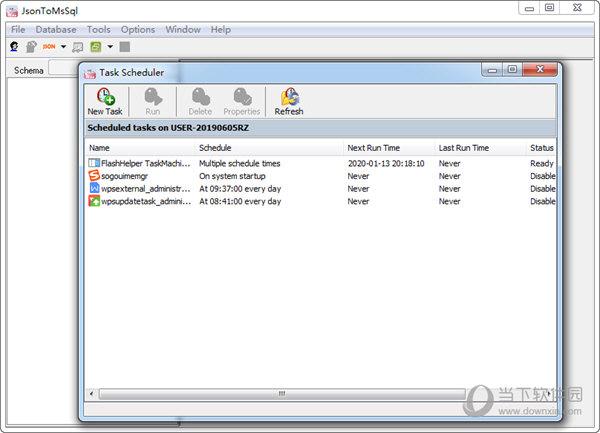
Task: Click next run time 2020-01-13 20:18:10
Action: (386, 163)
